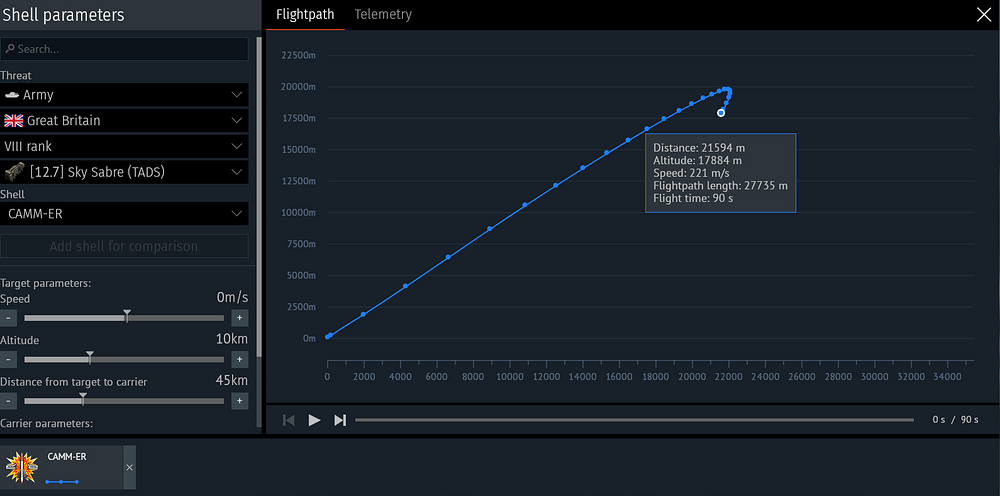Click the target Altitude slider handle
The width and height of the screenshot is (1000, 496).
[x=90, y=357]
